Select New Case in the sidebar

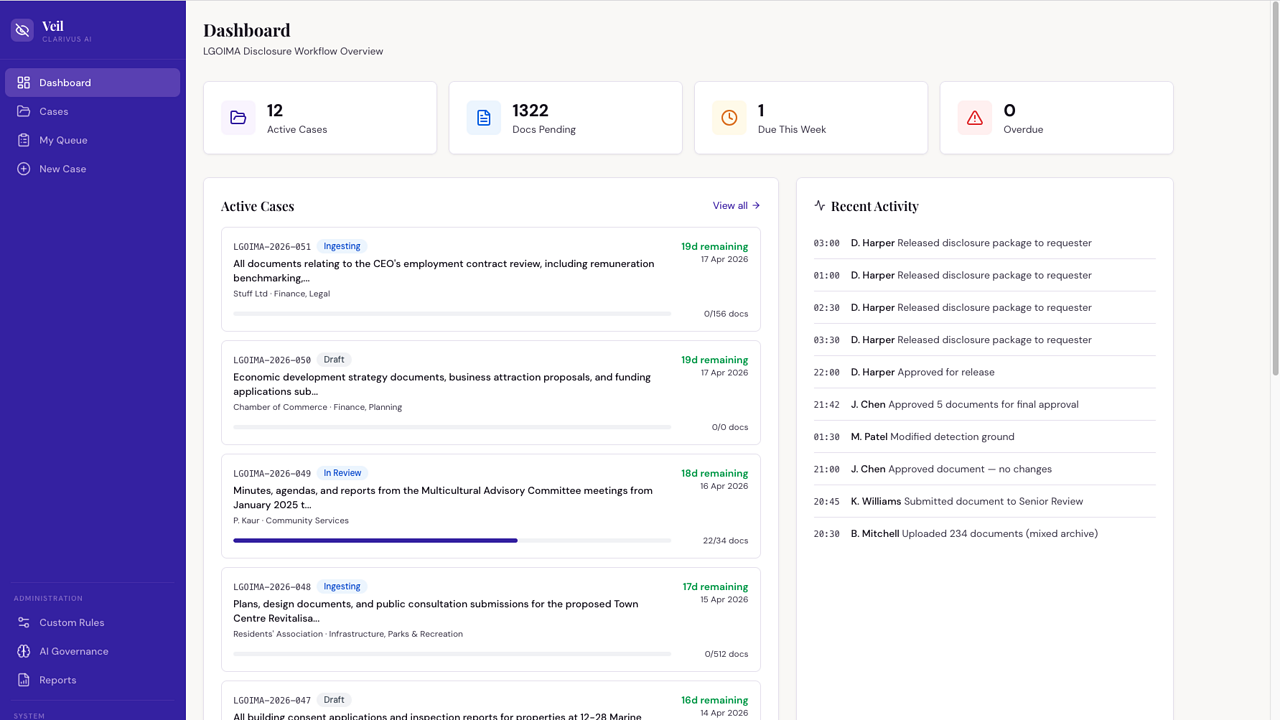coord(92,169)
